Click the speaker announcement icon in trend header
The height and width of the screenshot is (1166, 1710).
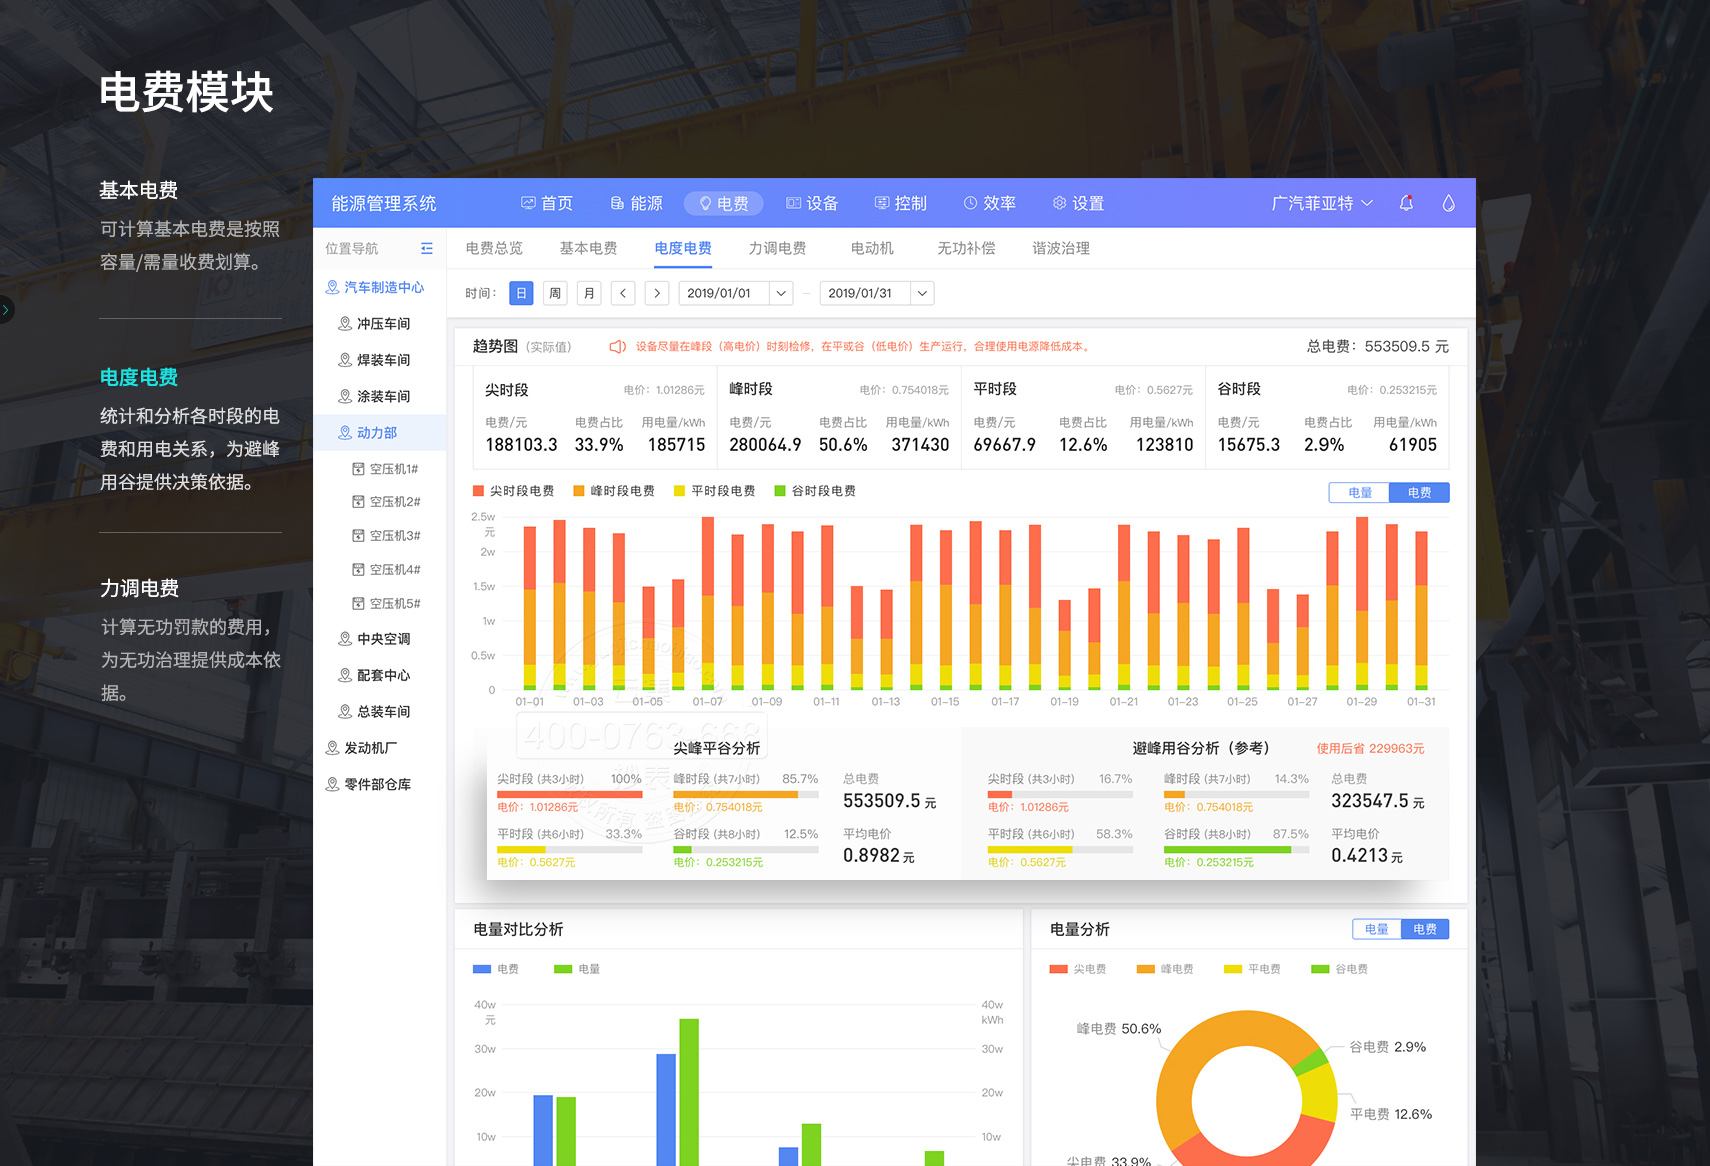618,347
